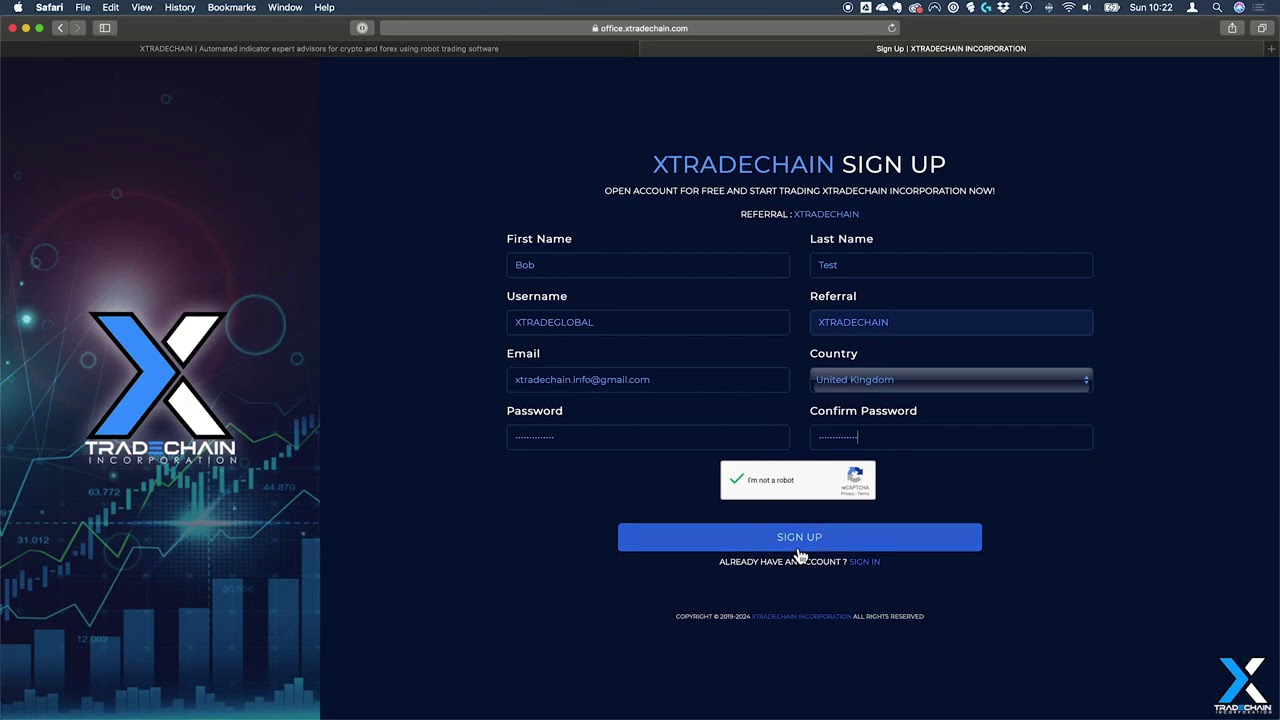
Task: Show all tabs overview button
Action: click(x=1262, y=28)
